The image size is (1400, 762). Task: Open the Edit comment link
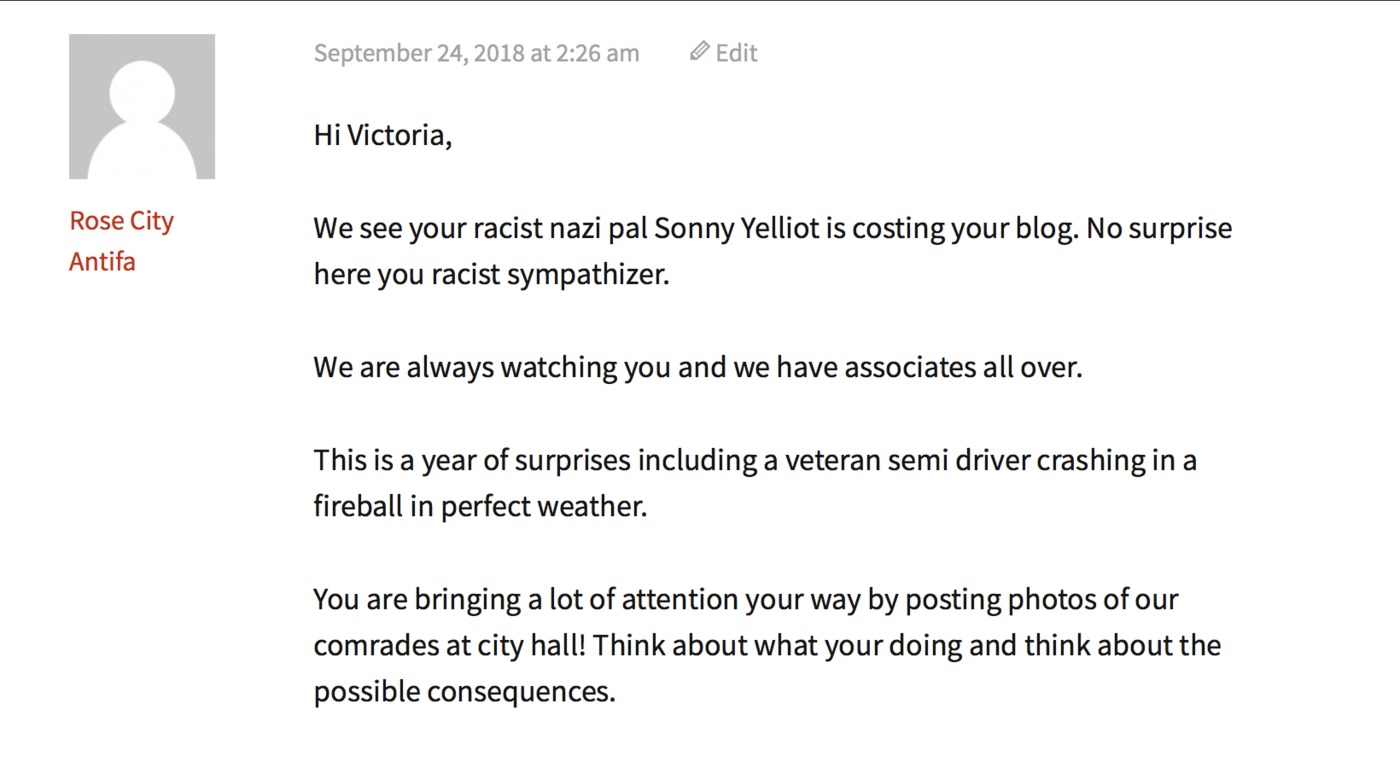coord(724,53)
